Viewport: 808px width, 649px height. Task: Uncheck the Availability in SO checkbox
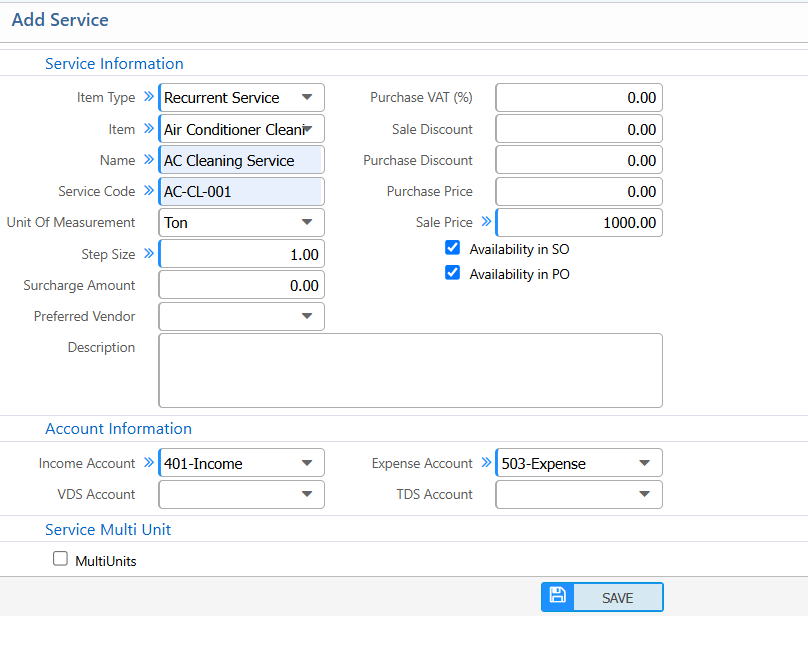(x=453, y=248)
